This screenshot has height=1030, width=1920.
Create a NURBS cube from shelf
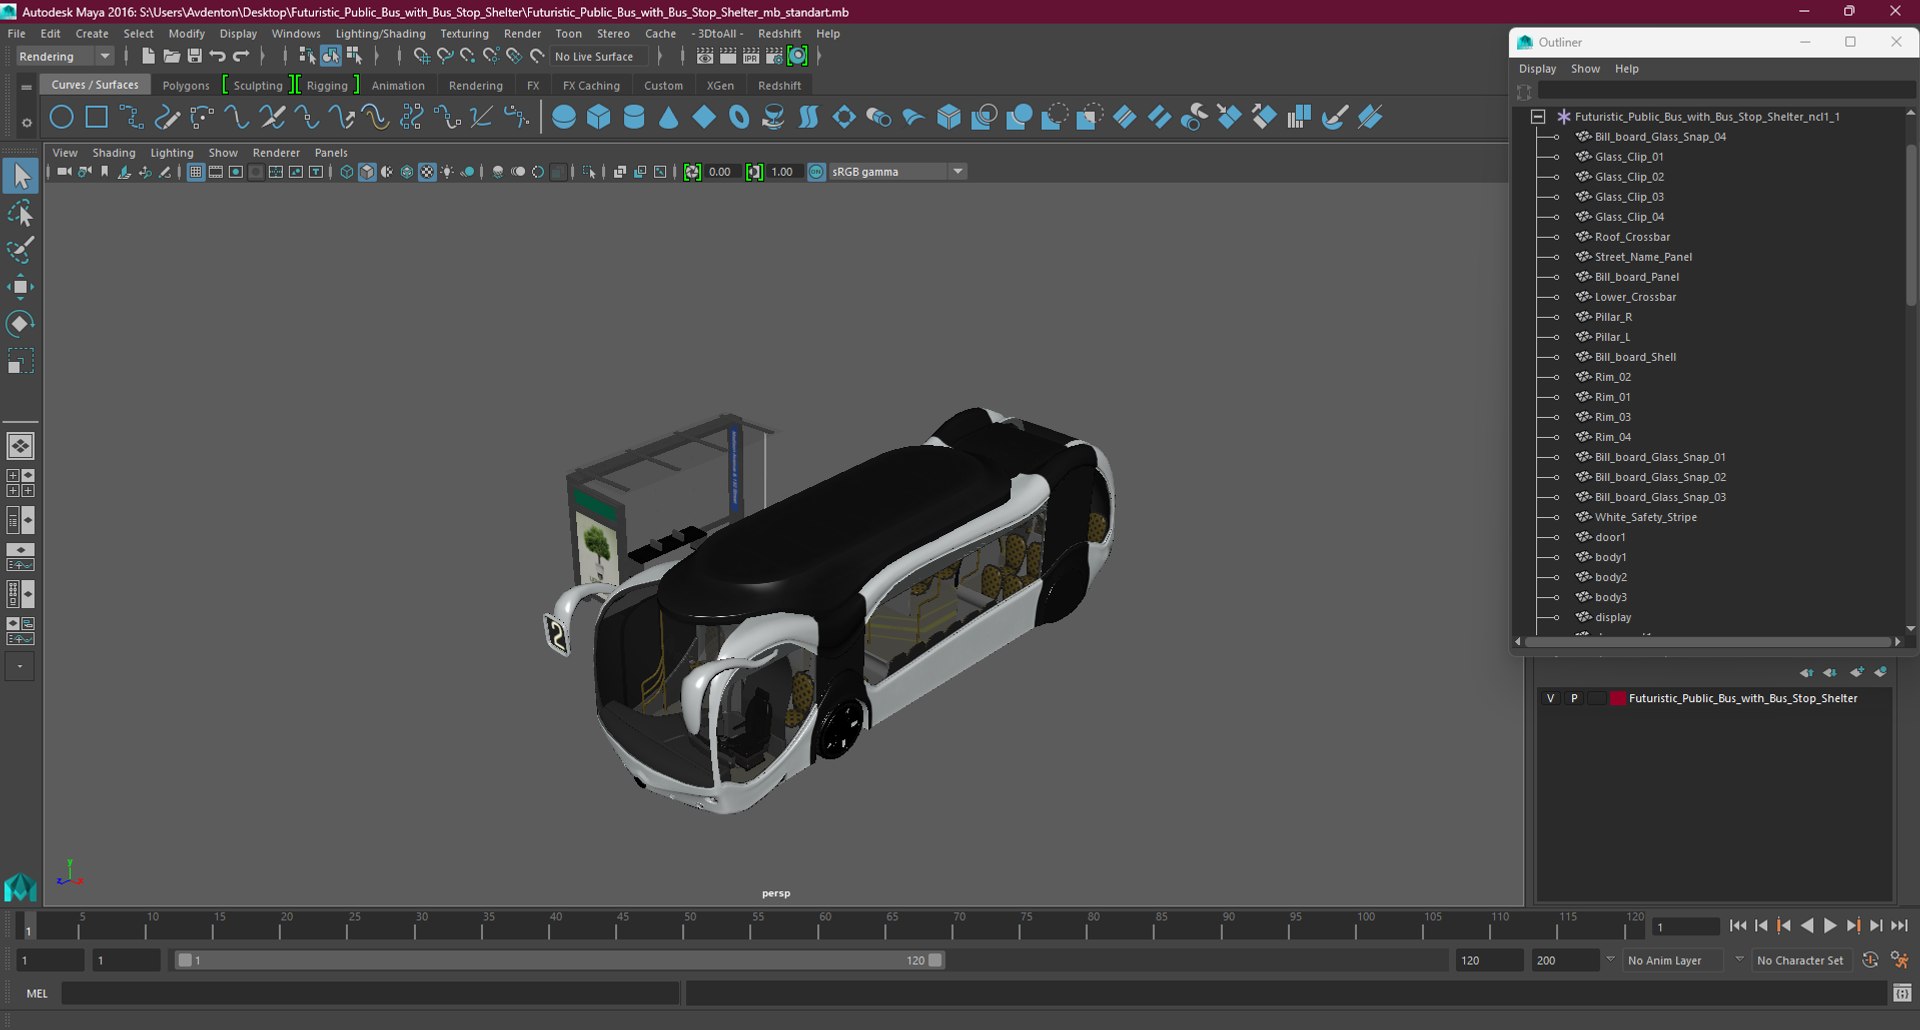[599, 117]
